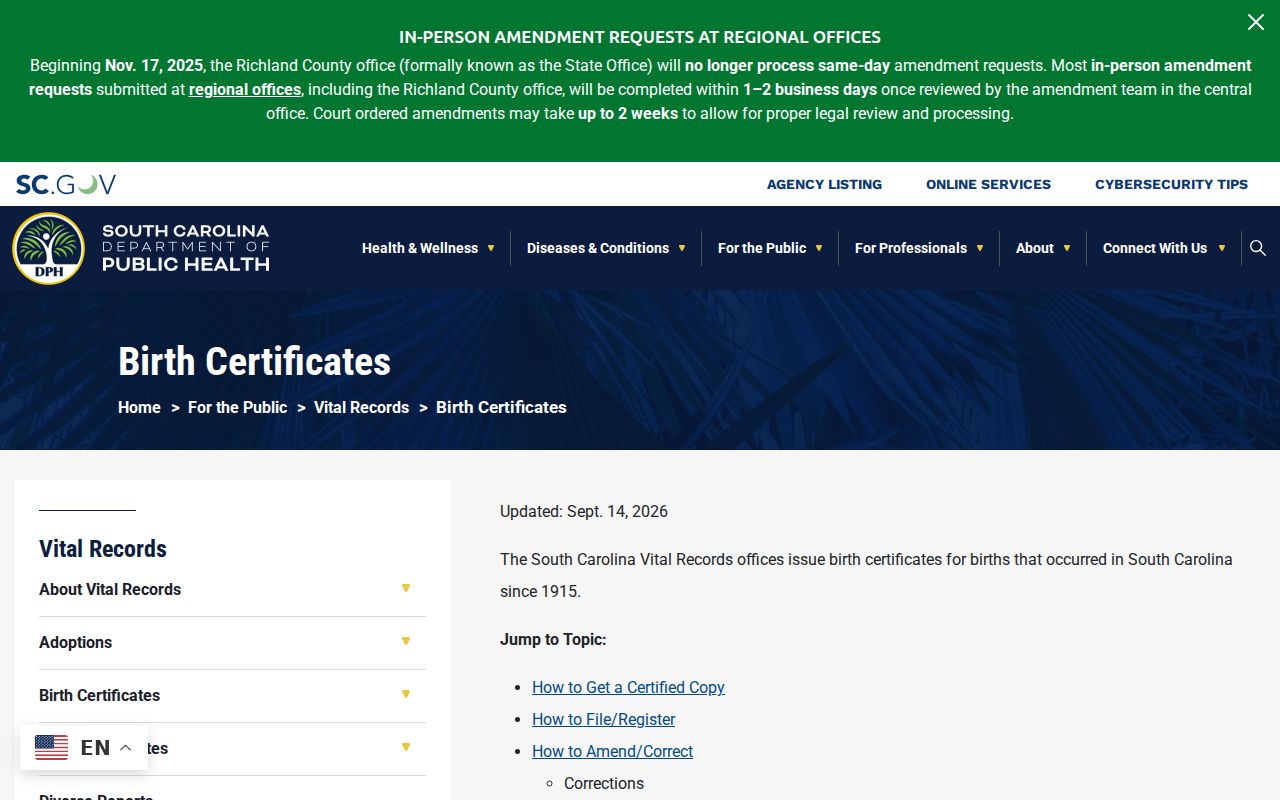Open the site search magnifier icon
Image resolution: width=1280 pixels, height=800 pixels.
click(1258, 248)
